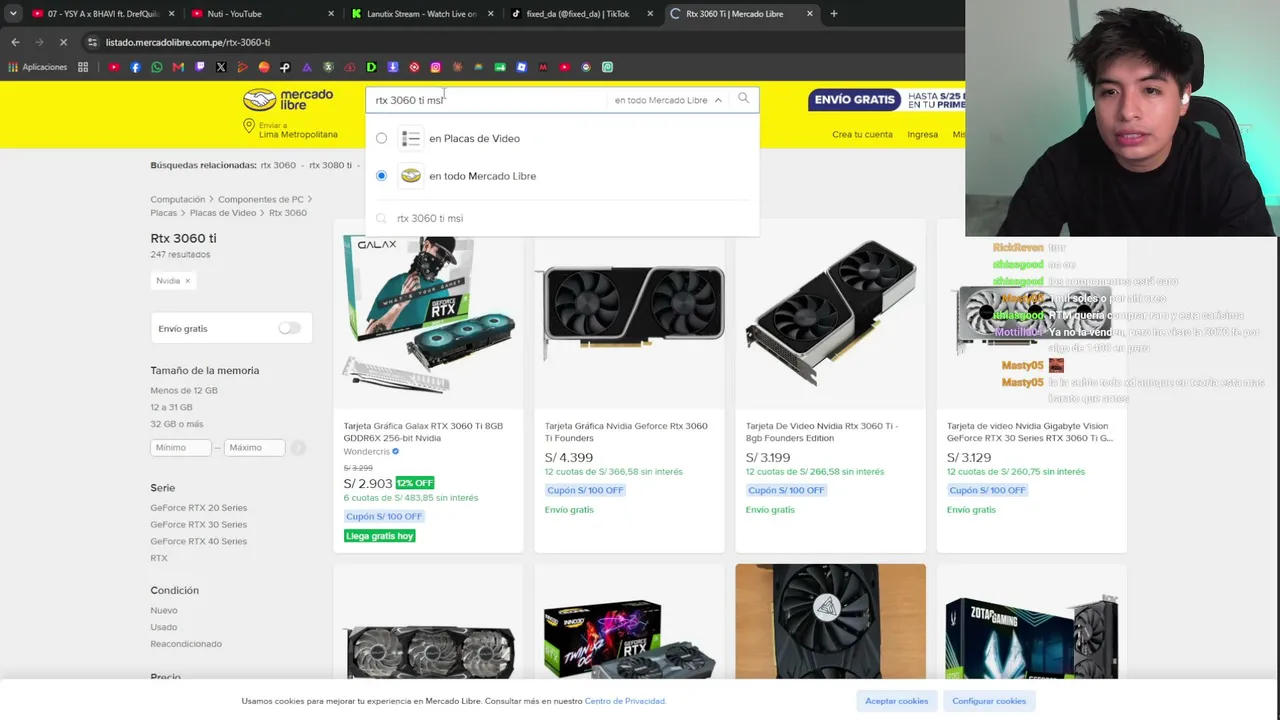Image resolution: width=1280 pixels, height=720 pixels.
Task: Accept cookies with Aceptar cookies button
Action: pyautogui.click(x=896, y=701)
